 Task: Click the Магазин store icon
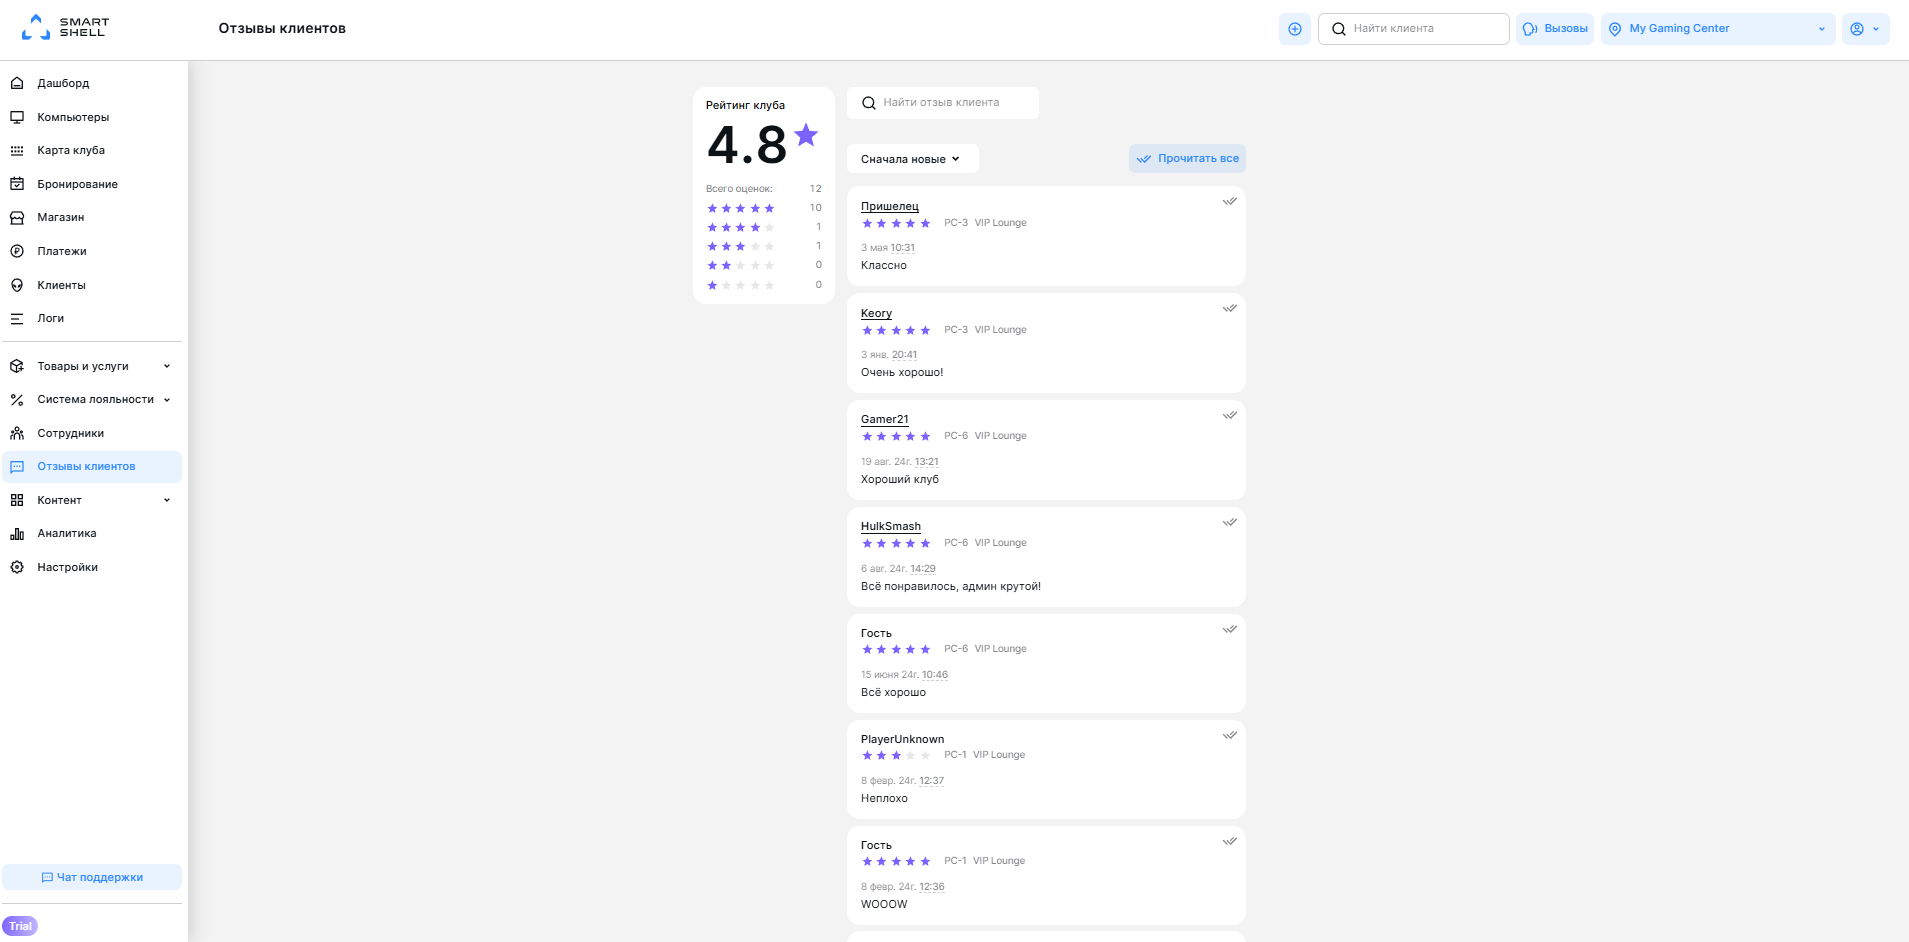(17, 217)
